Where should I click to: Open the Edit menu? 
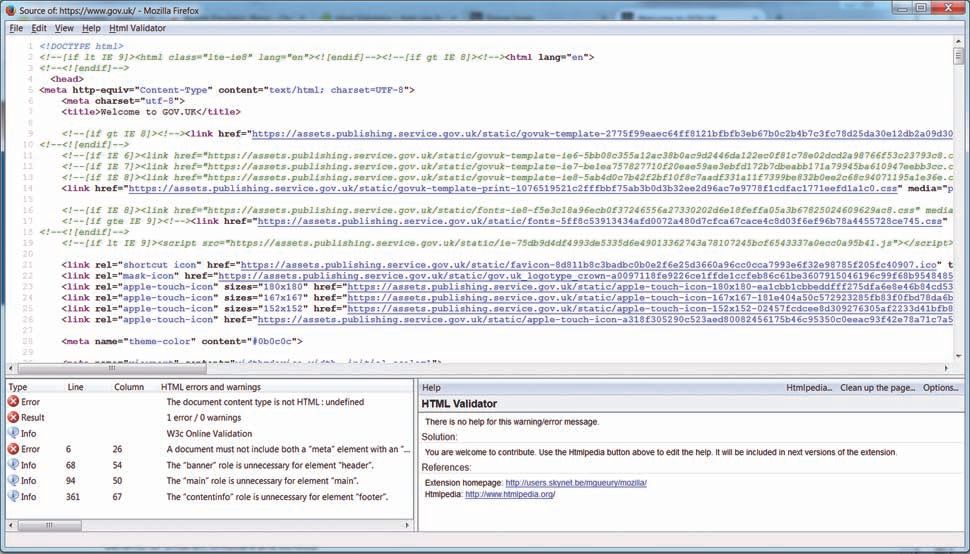[39, 28]
